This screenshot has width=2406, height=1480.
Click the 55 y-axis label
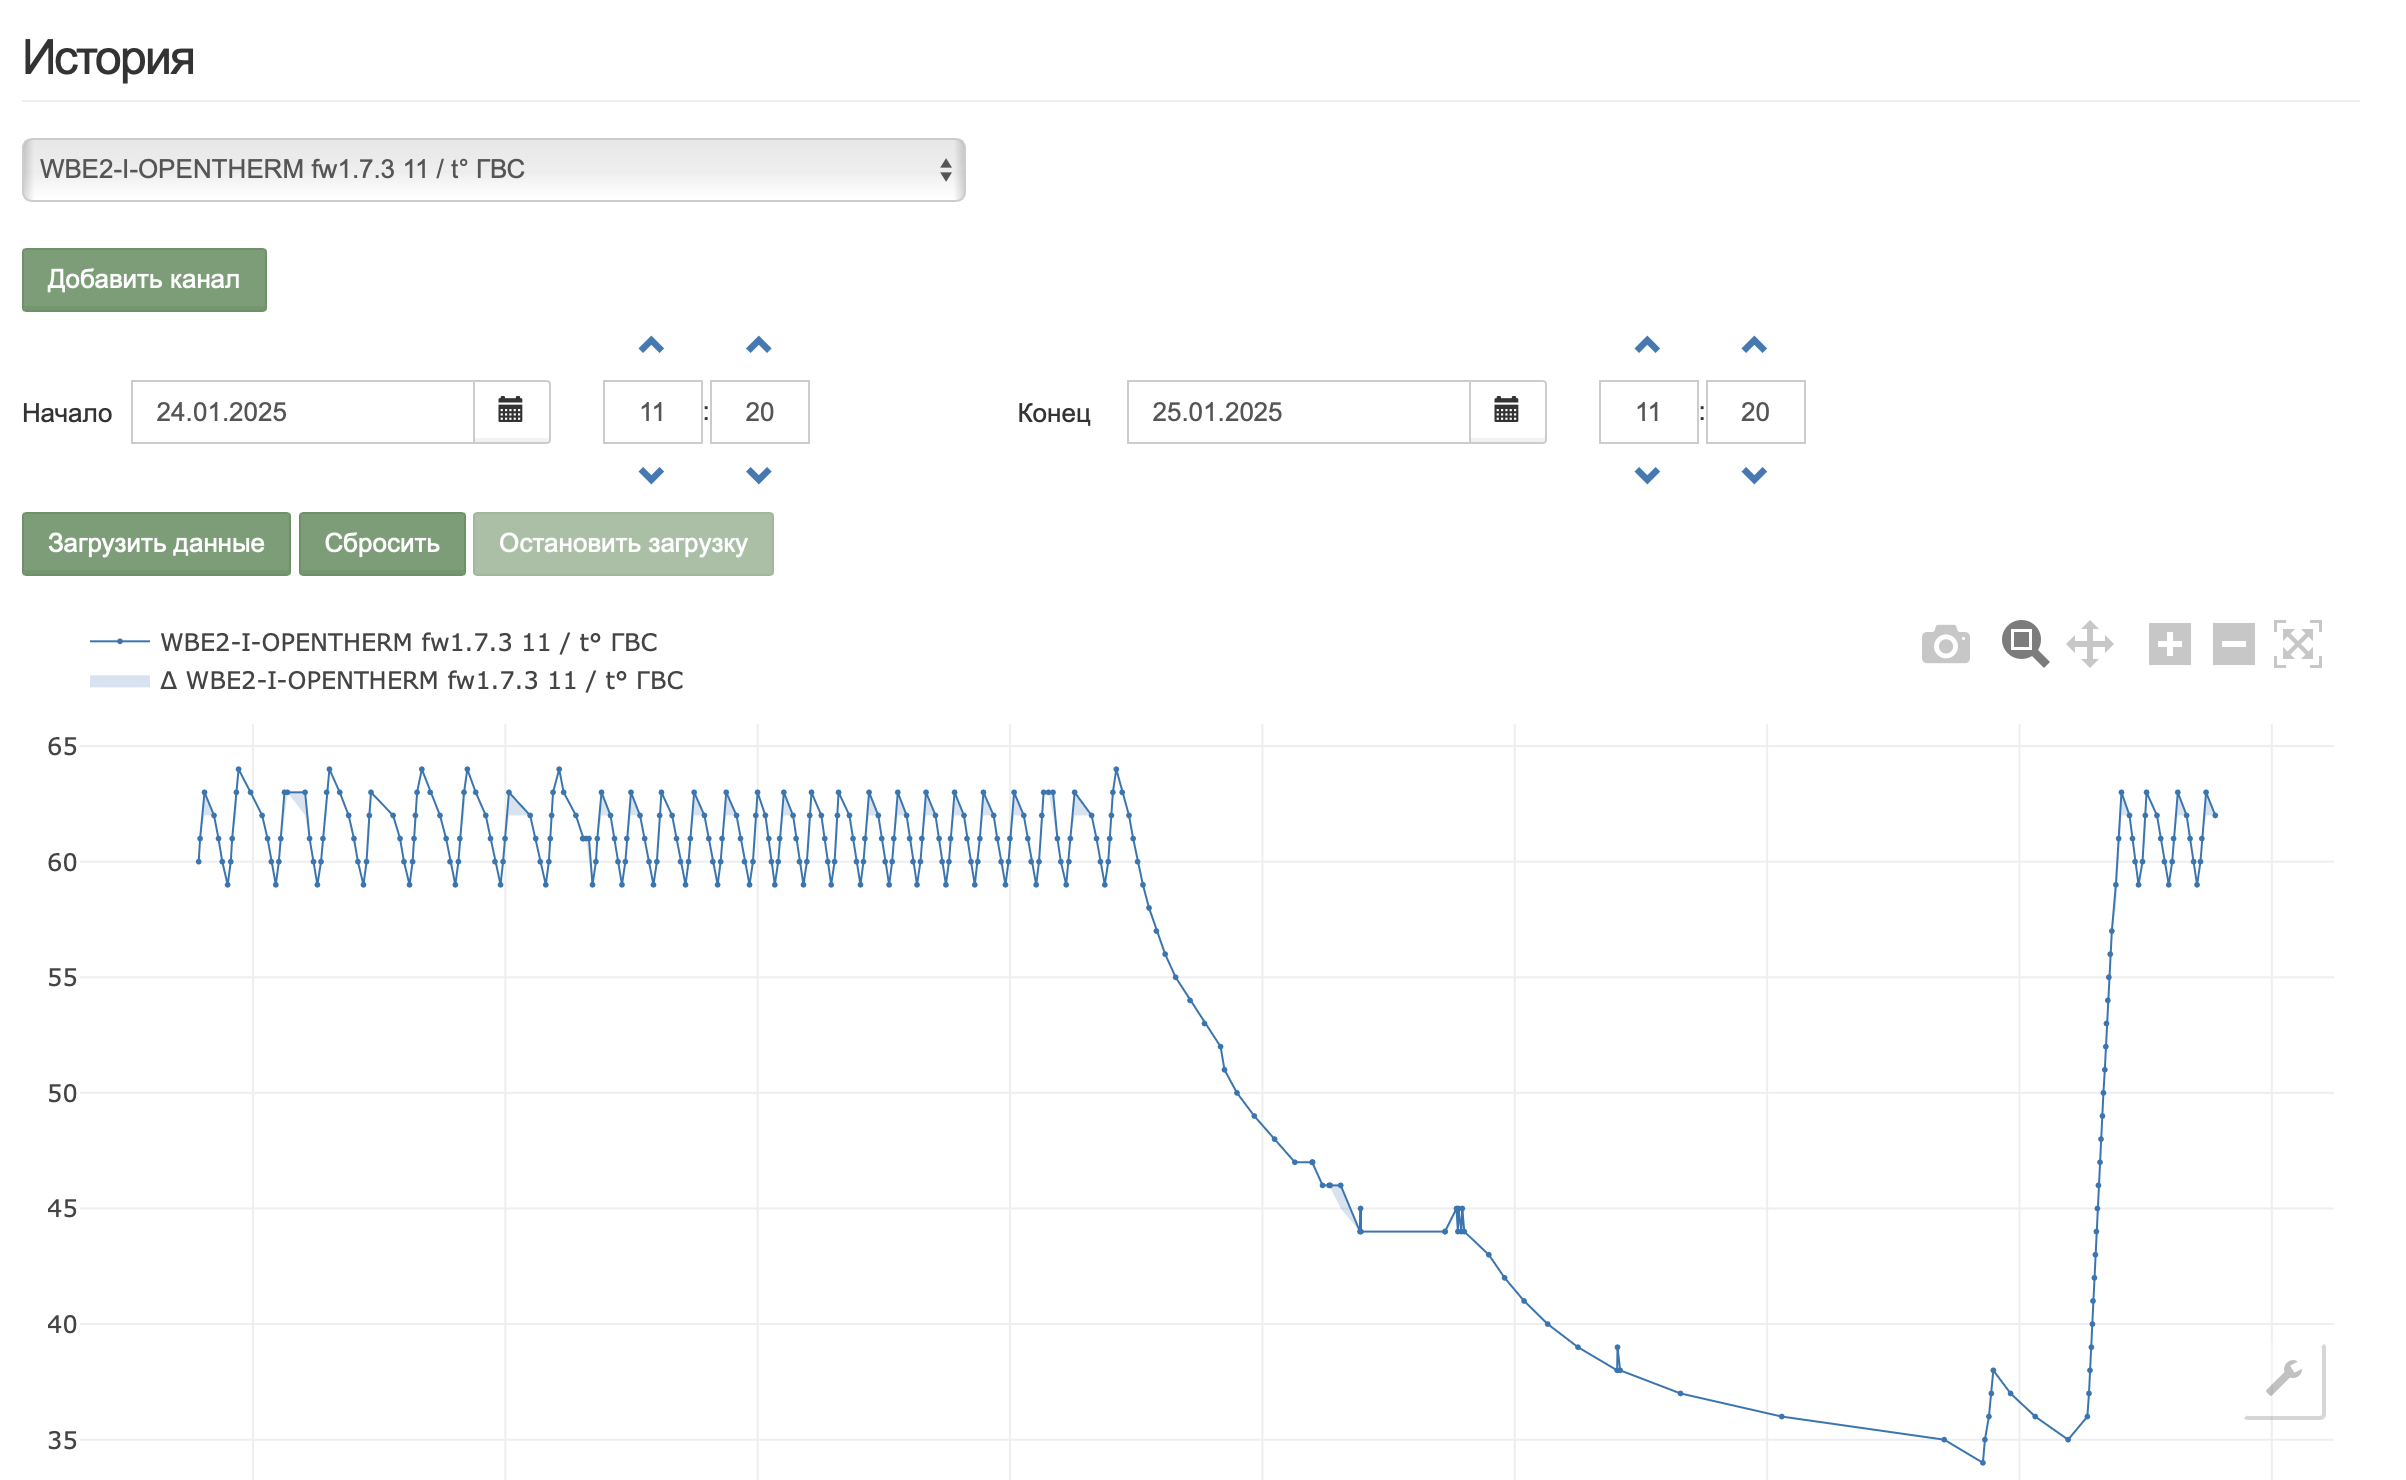pos(62,977)
